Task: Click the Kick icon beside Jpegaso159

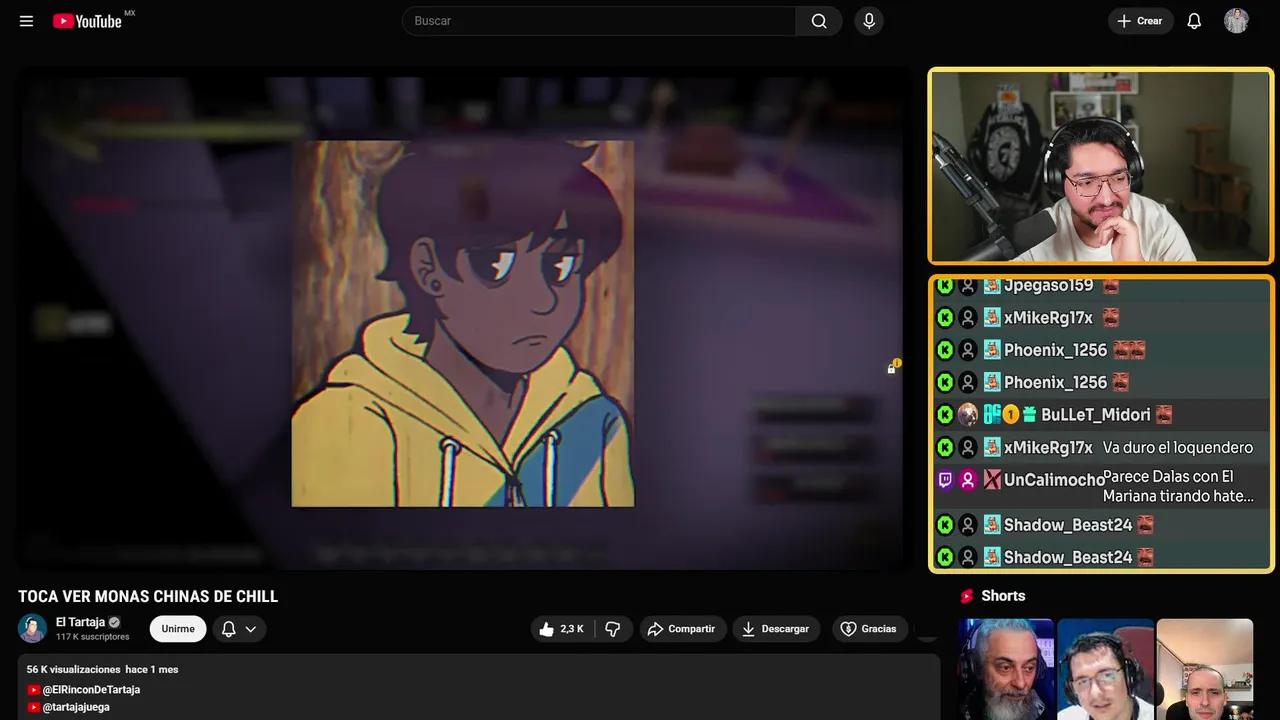Action: pos(945,286)
